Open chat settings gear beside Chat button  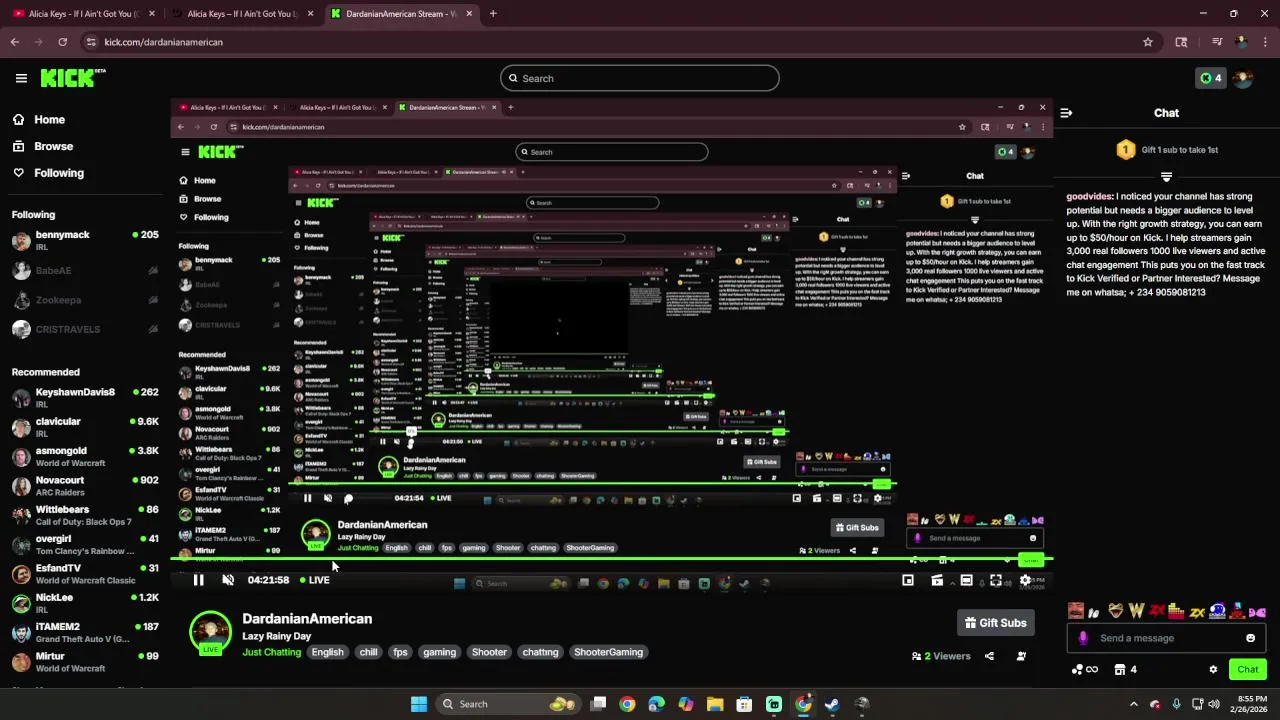tap(1213, 669)
